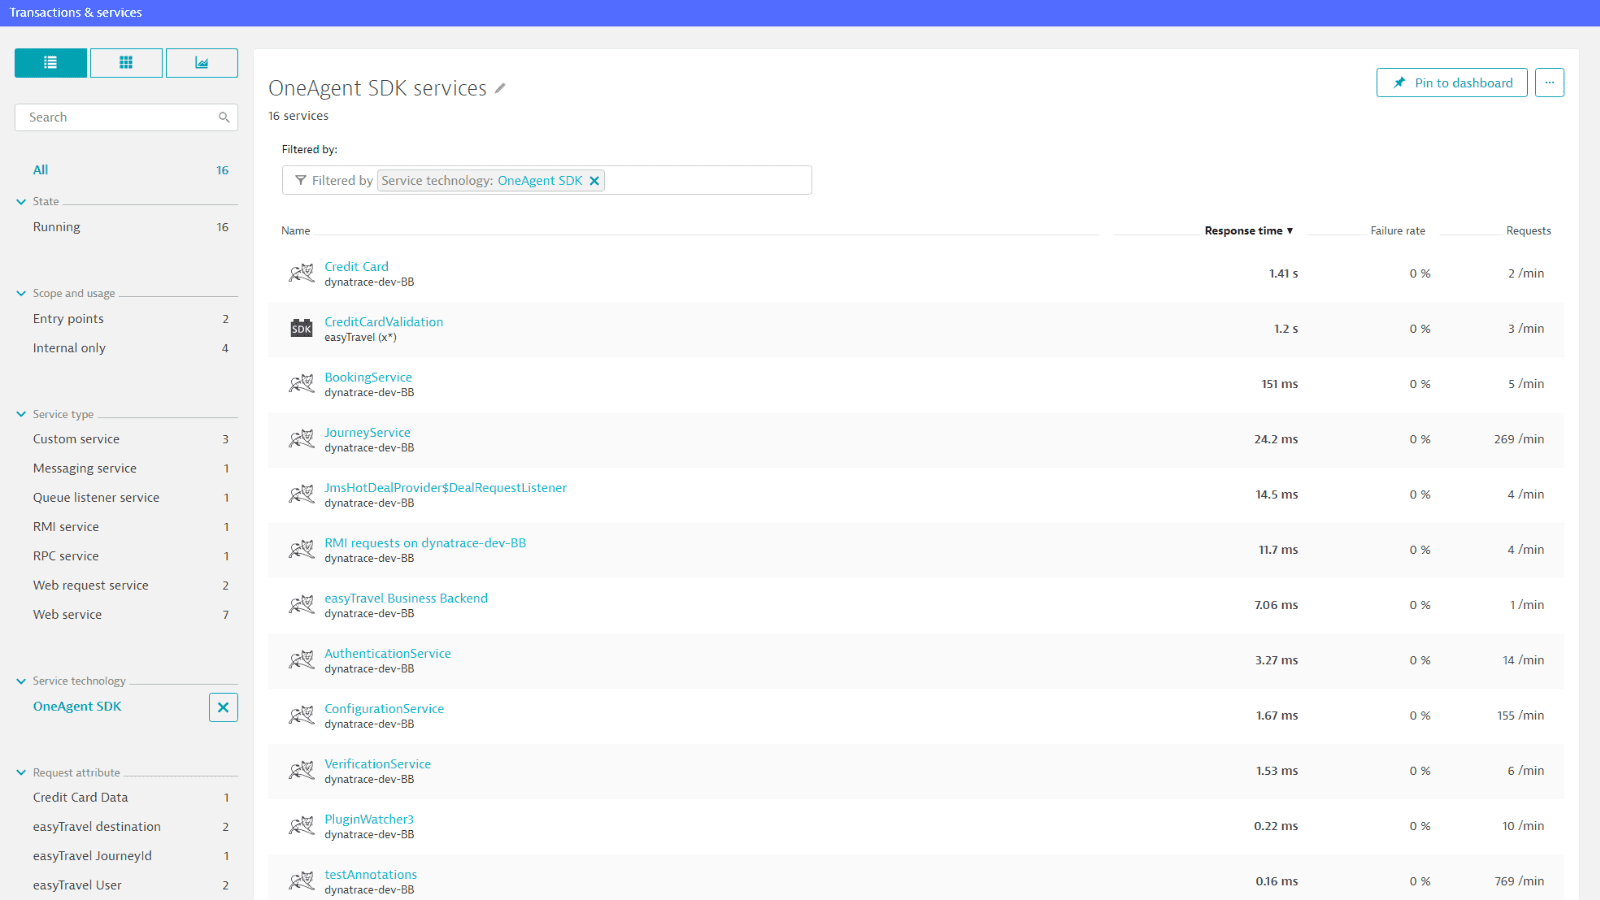Collapse the Scope and usage section
This screenshot has height=900, width=1600.
coord(21,294)
